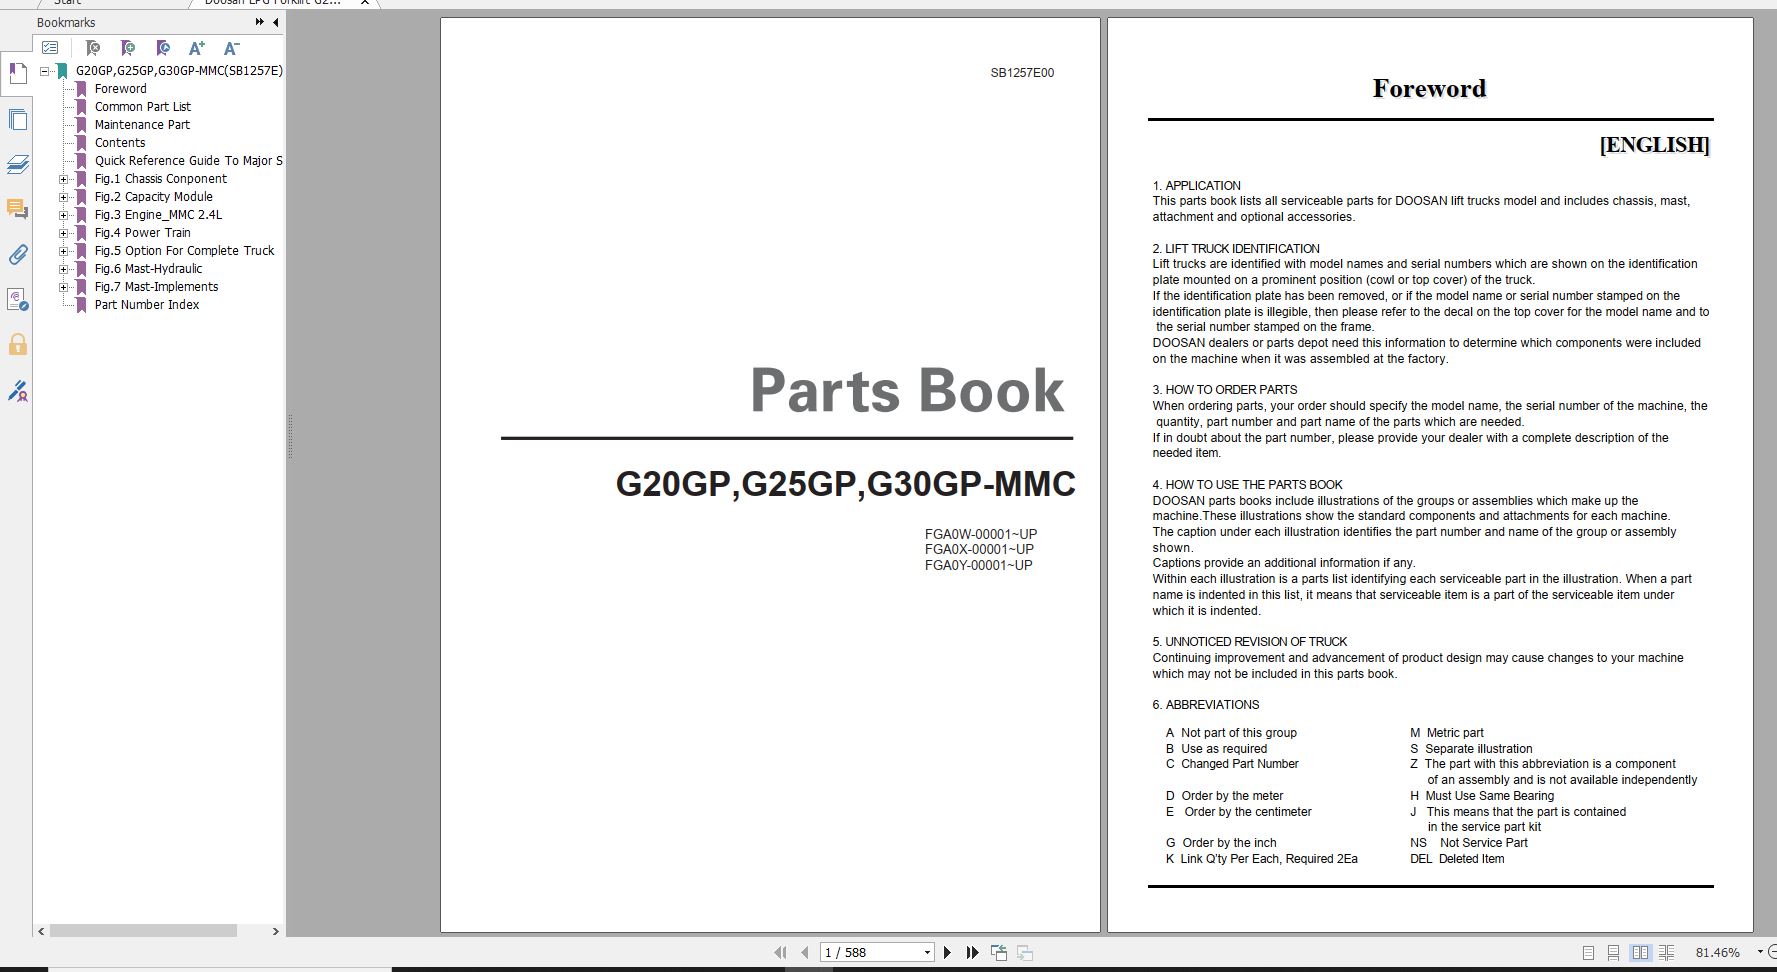Open the Layers panel in the sidebar

[17, 166]
